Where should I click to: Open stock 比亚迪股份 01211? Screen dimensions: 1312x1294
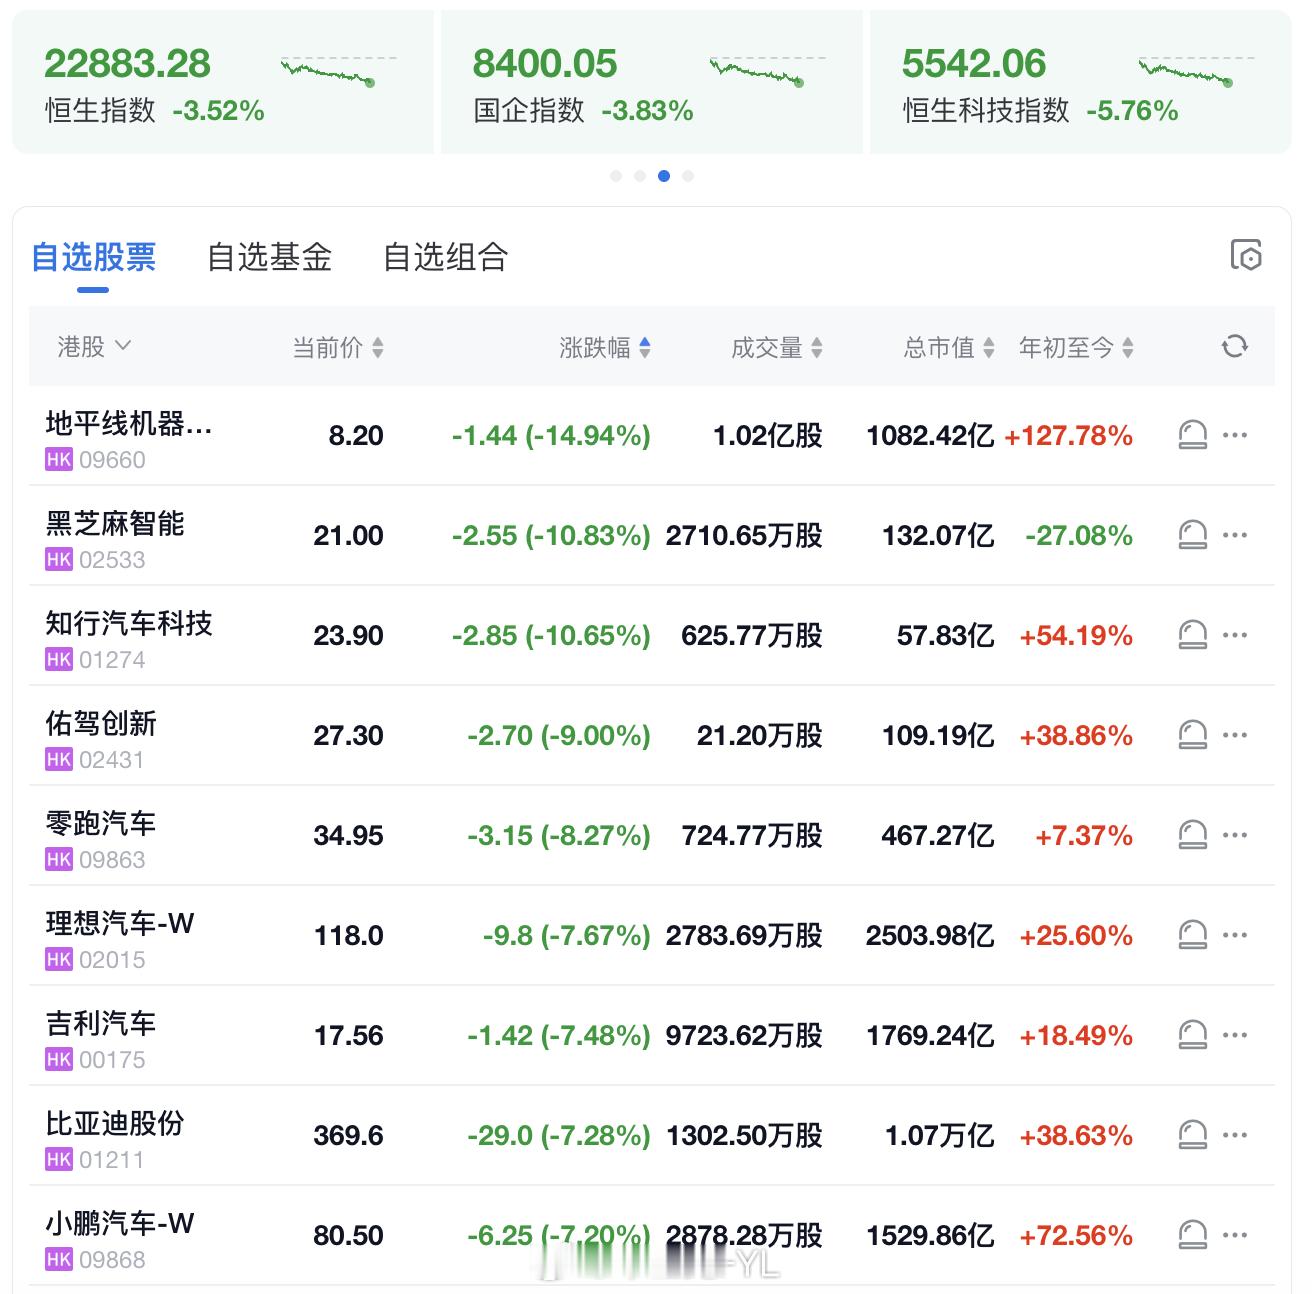[x=115, y=1139]
